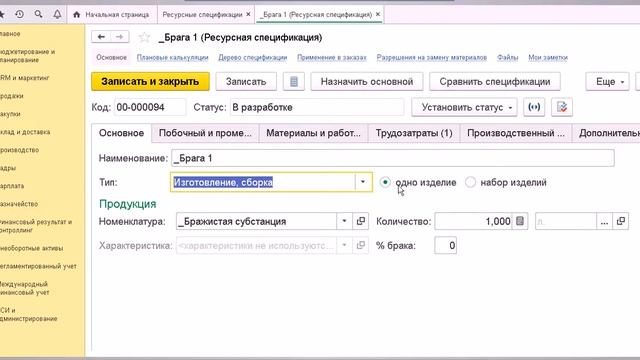
Task: Open the Трудозатраты (1) tab
Action: point(414,133)
